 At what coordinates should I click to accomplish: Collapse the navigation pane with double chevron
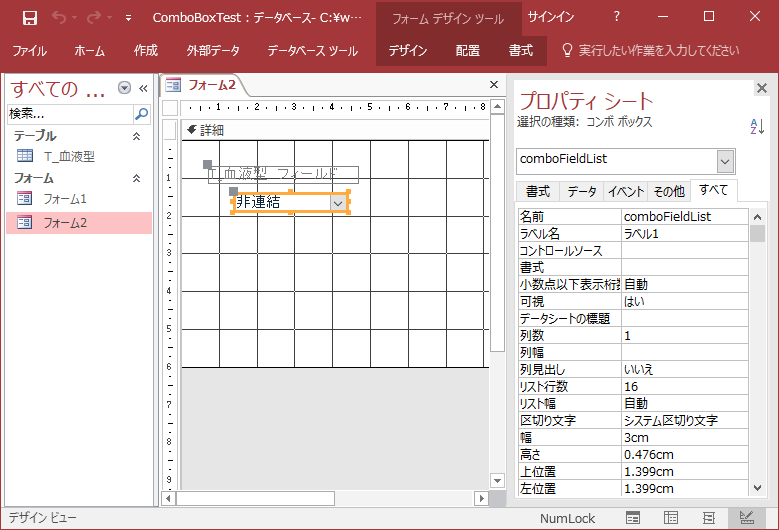click(143, 88)
